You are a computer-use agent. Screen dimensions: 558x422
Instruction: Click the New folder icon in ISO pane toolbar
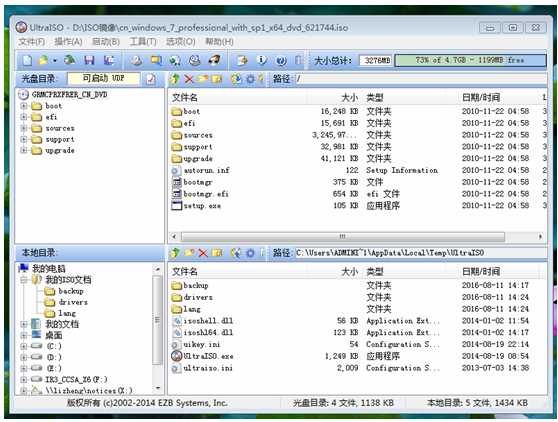coord(202,79)
